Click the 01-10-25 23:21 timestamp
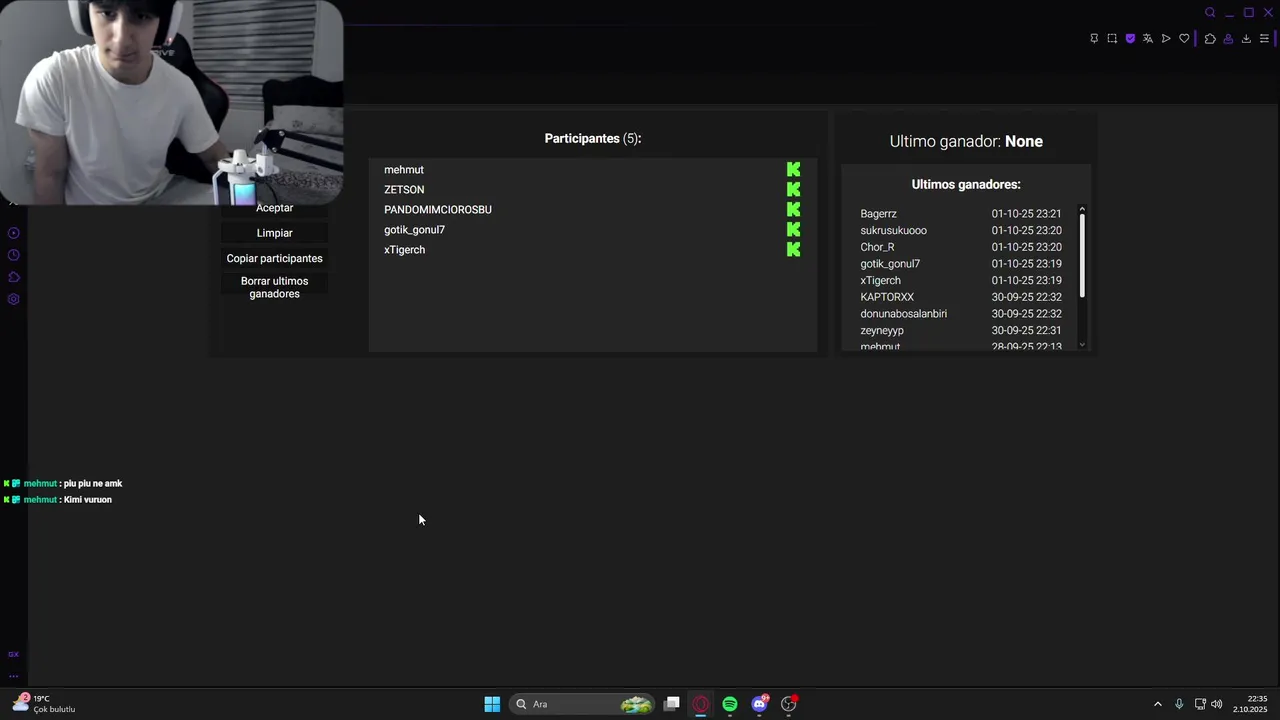The height and width of the screenshot is (720, 1280). [x=1026, y=214]
